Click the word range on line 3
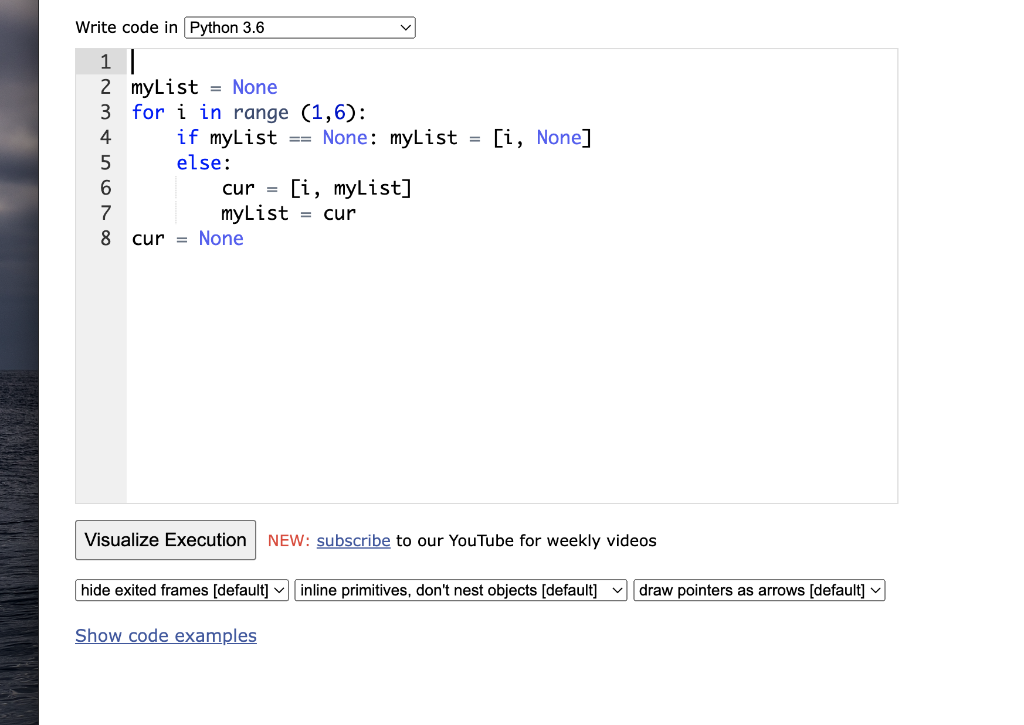This screenshot has width=1024, height=725. pos(259,112)
